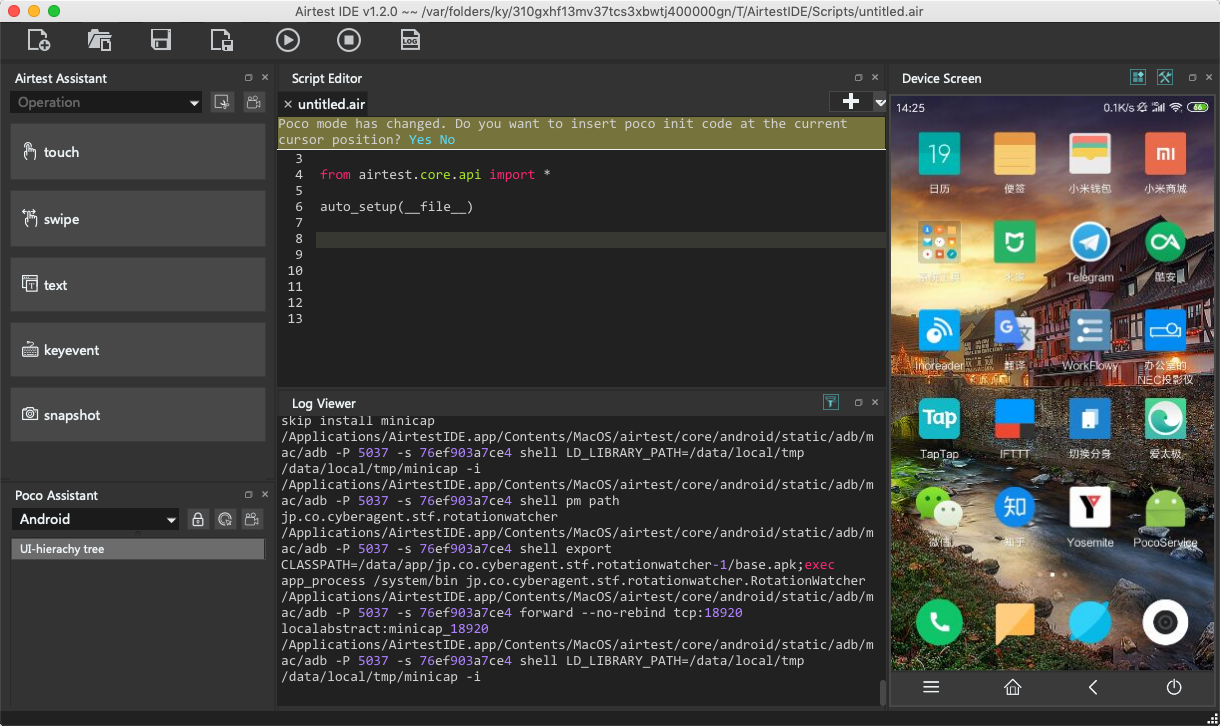Toggle Poco Assistant record icon
1220x726 pixels.
point(253,519)
